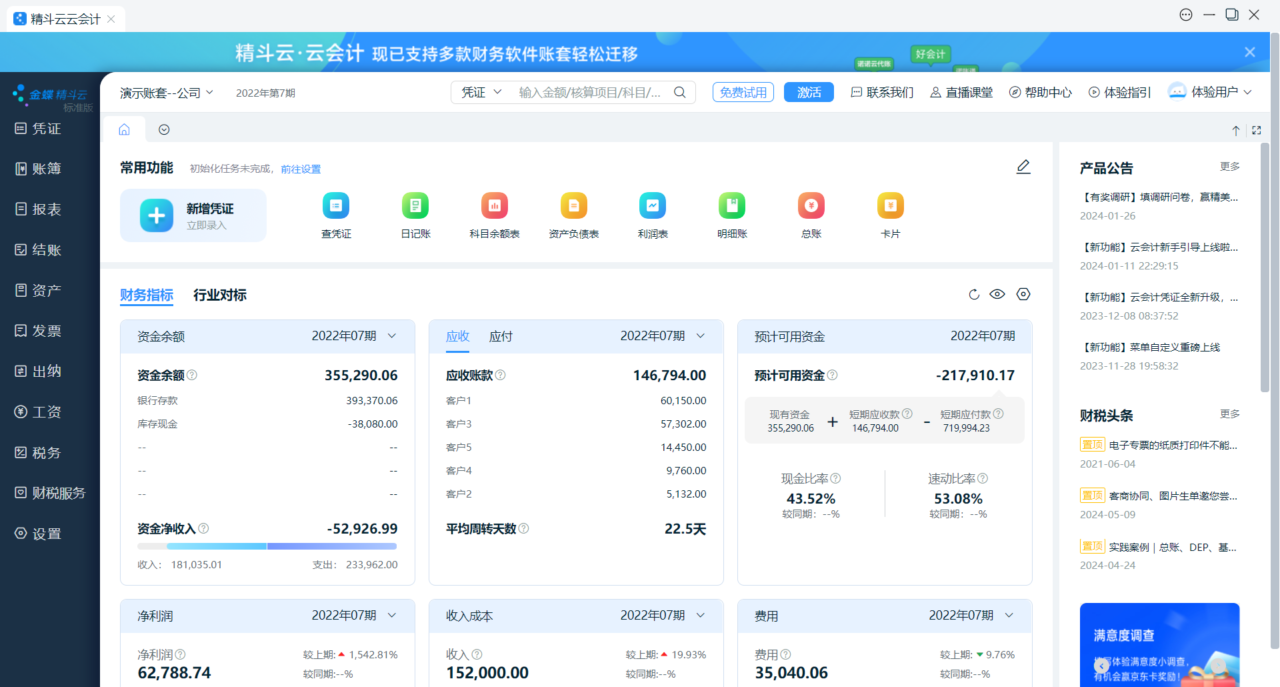Open the 科目余额表 shortcut icon
This screenshot has width=1280, height=687.
click(x=494, y=206)
